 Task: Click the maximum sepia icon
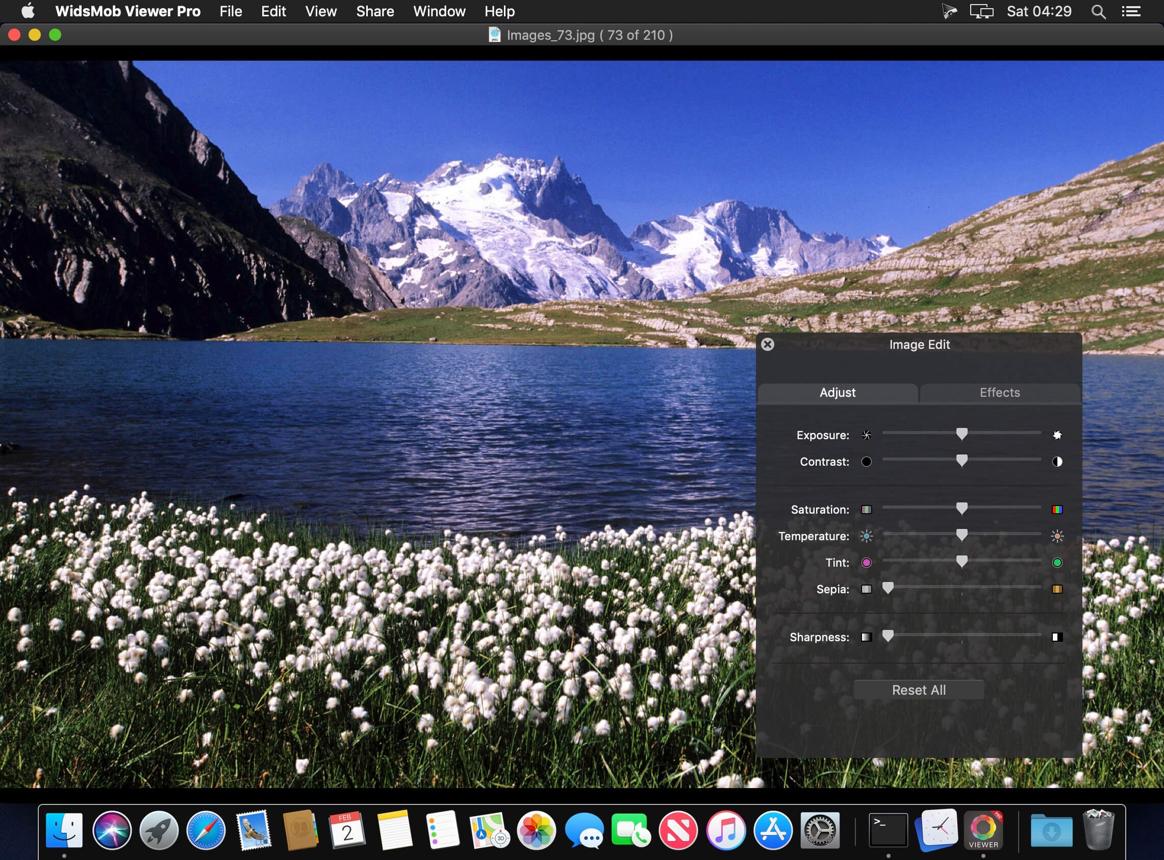[1057, 590]
